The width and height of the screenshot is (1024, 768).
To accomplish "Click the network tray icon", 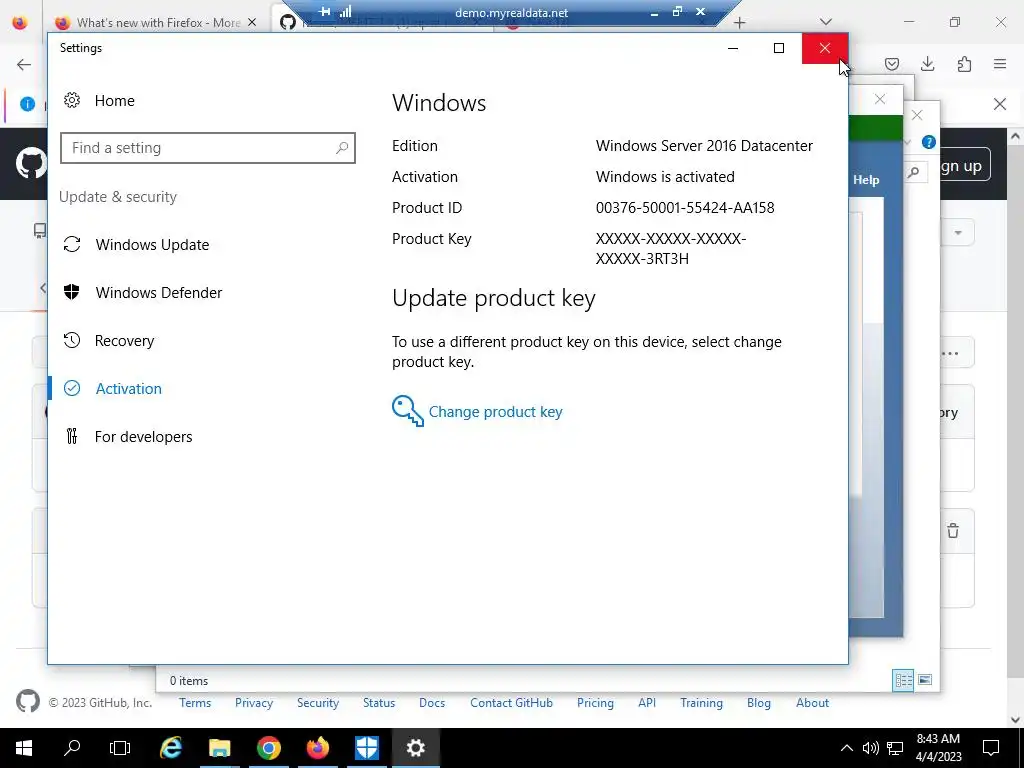I will 895,748.
